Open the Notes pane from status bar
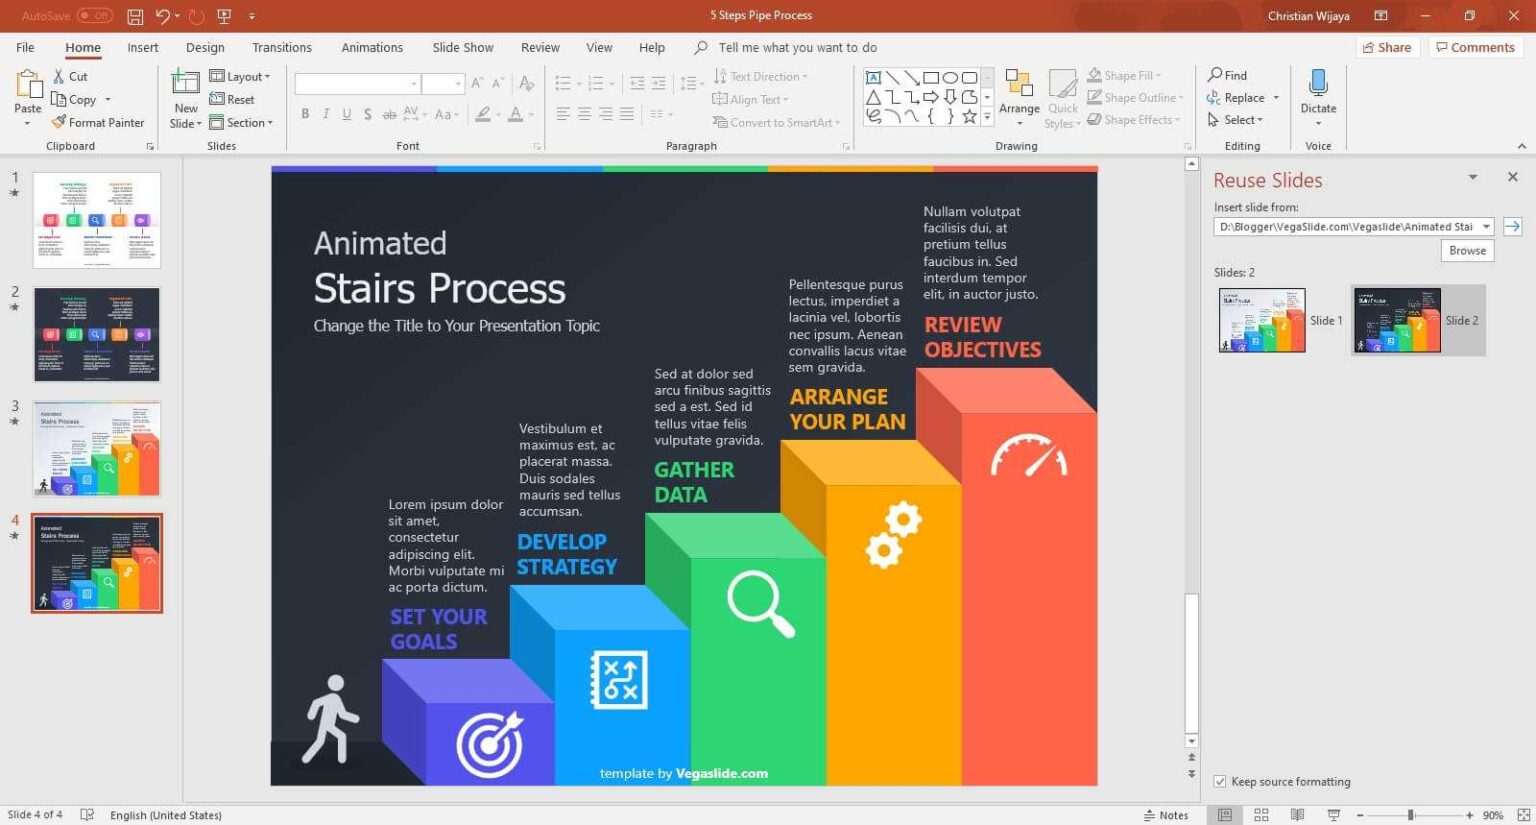Image resolution: width=1536 pixels, height=825 pixels. [1166, 815]
